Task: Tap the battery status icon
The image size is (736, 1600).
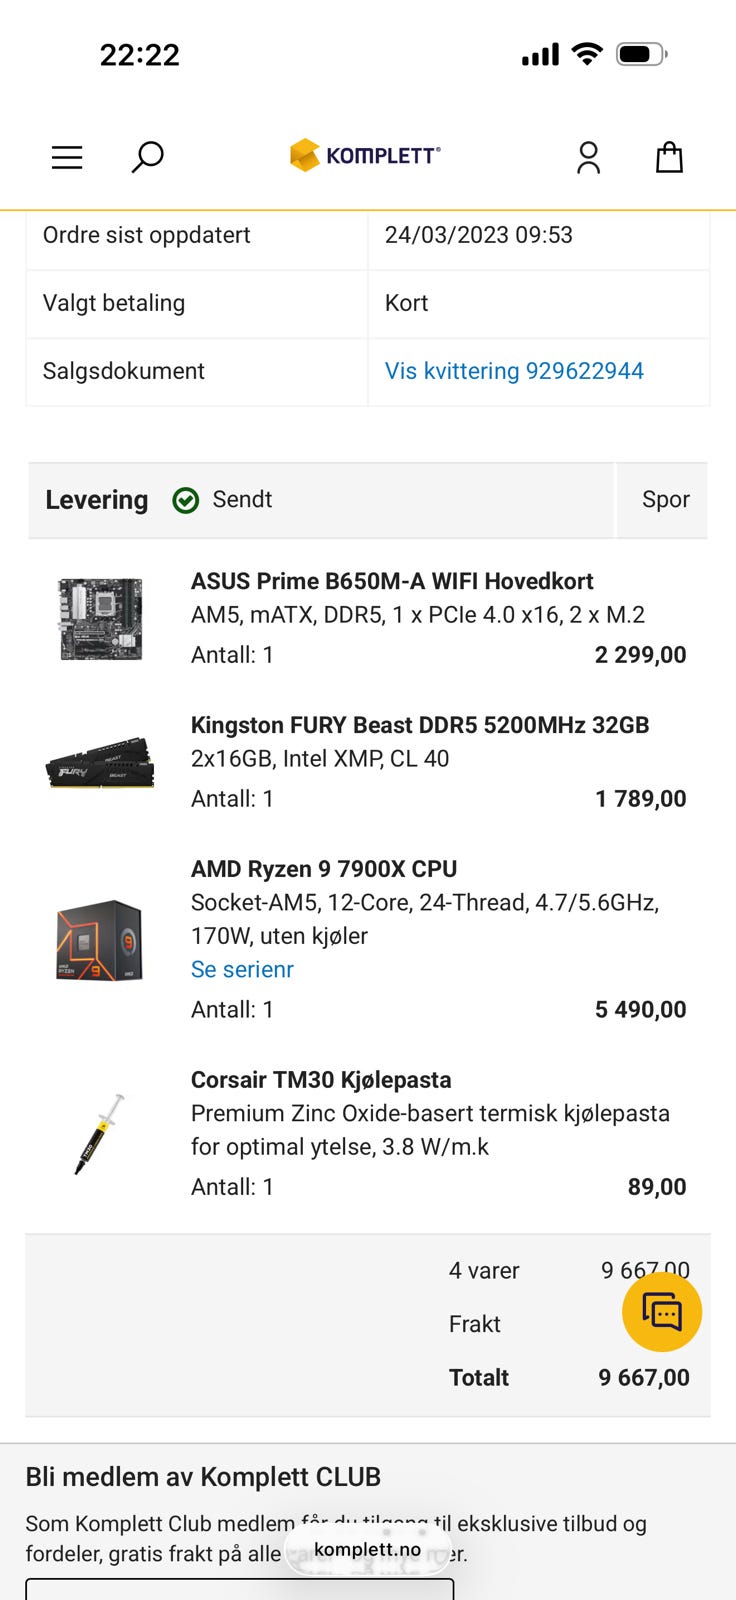Action: tap(641, 54)
